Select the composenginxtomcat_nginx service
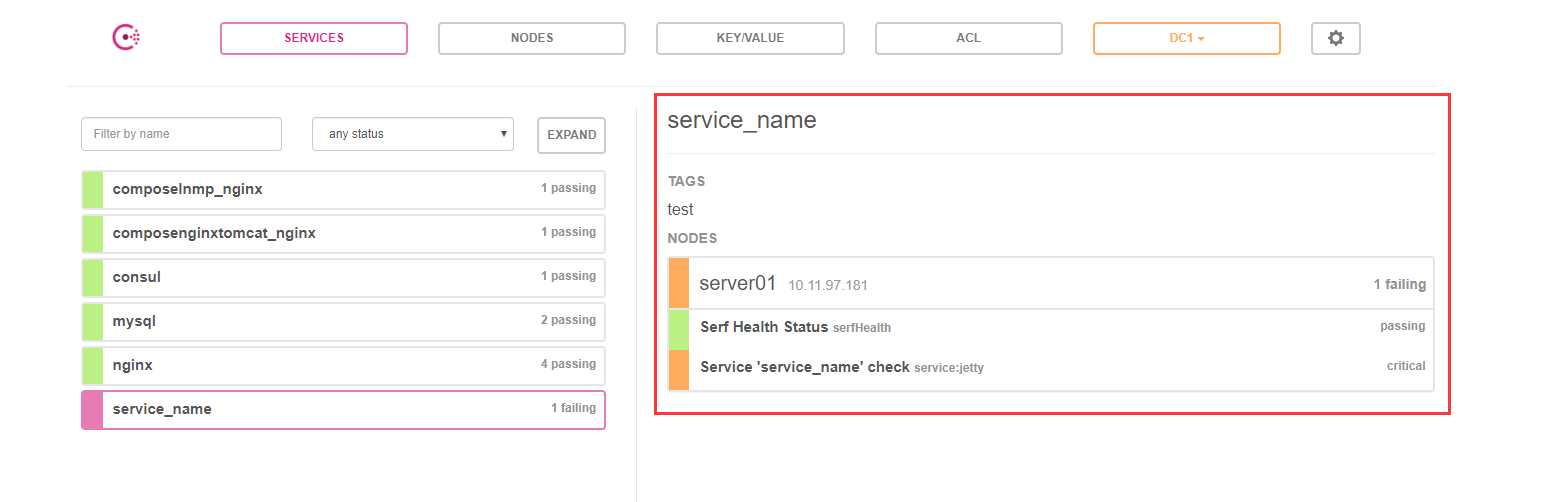 point(343,233)
